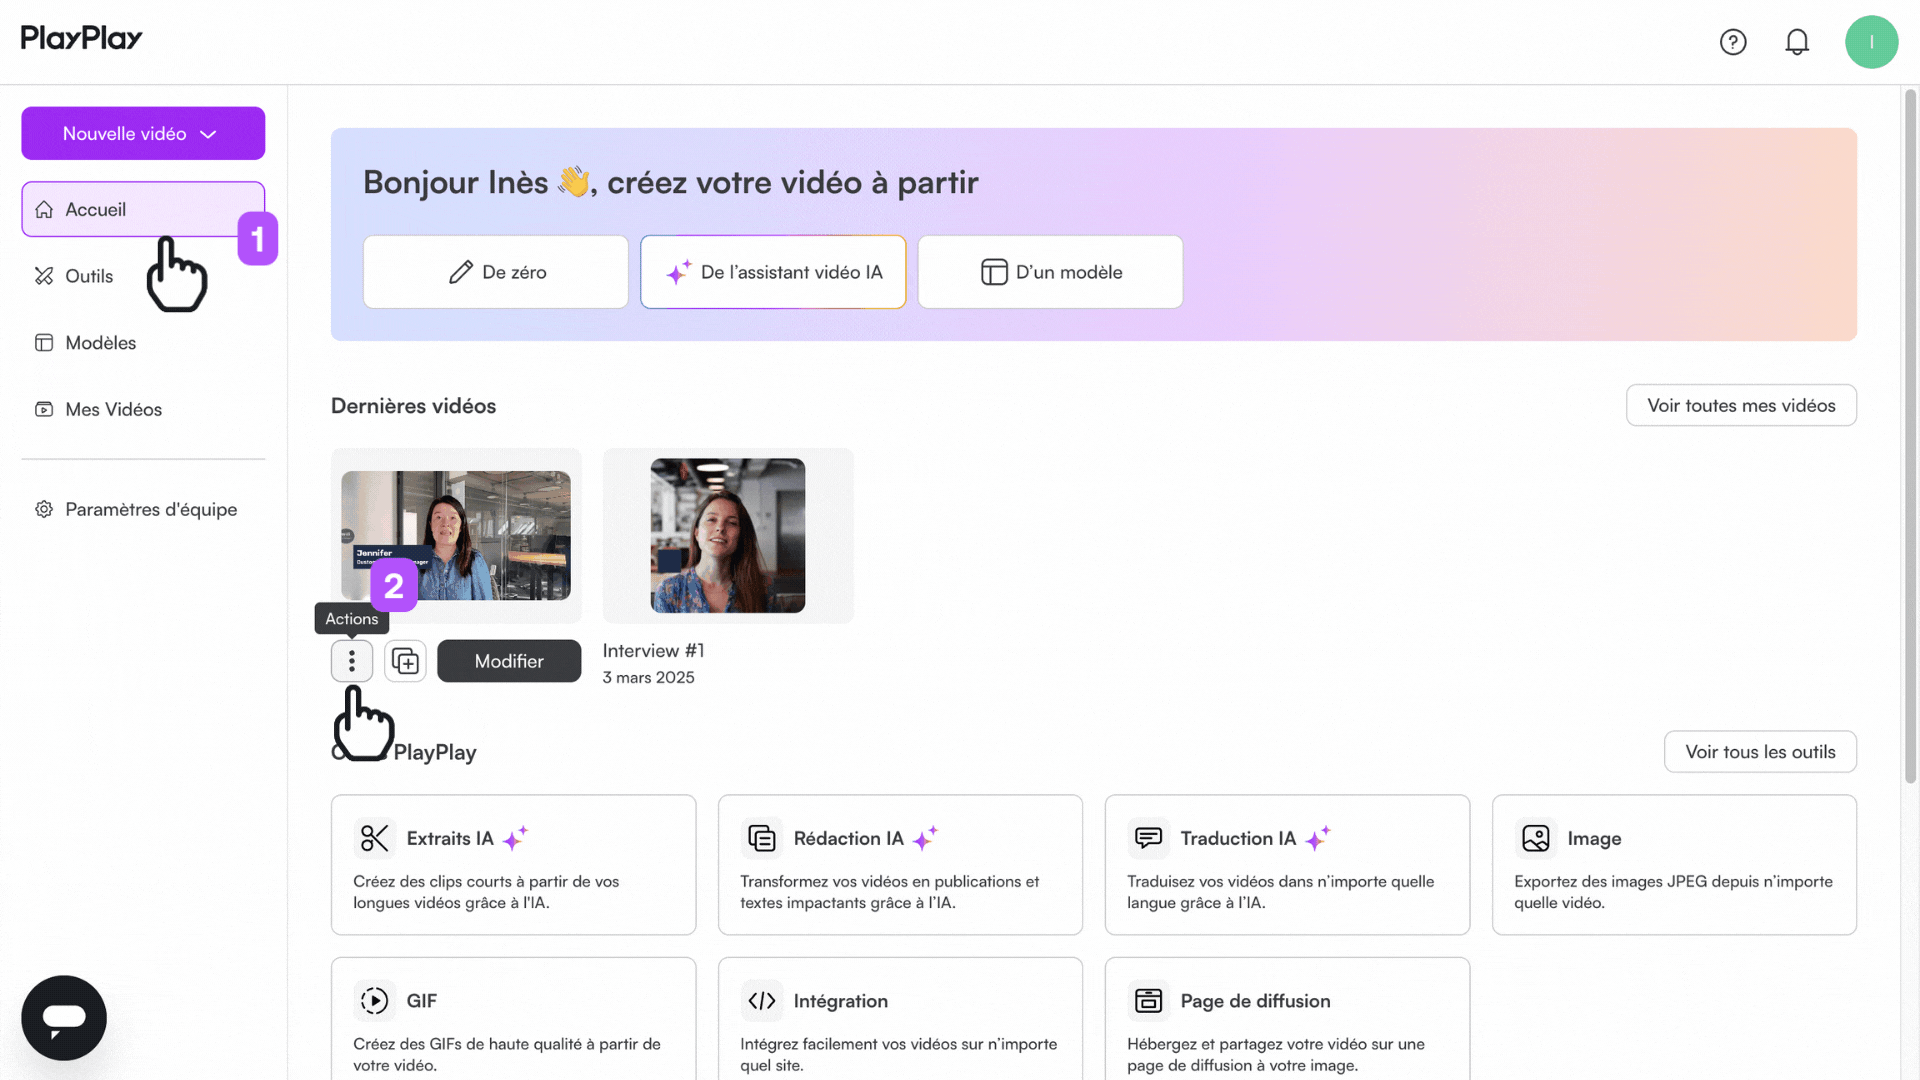Click the Extraits IA description text
This screenshot has width=1920, height=1080.
[x=486, y=892]
